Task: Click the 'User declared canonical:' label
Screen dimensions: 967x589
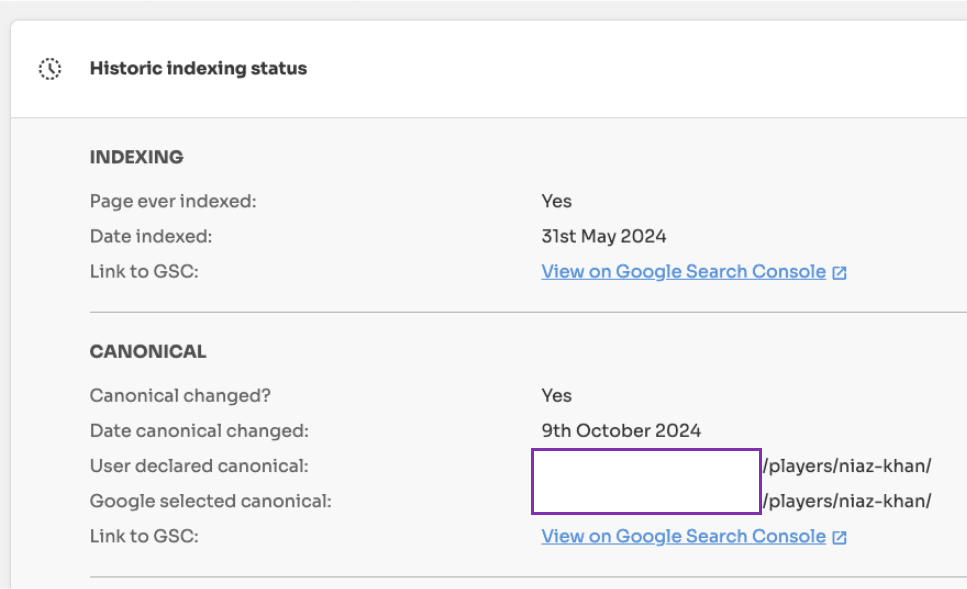Action: pos(199,466)
